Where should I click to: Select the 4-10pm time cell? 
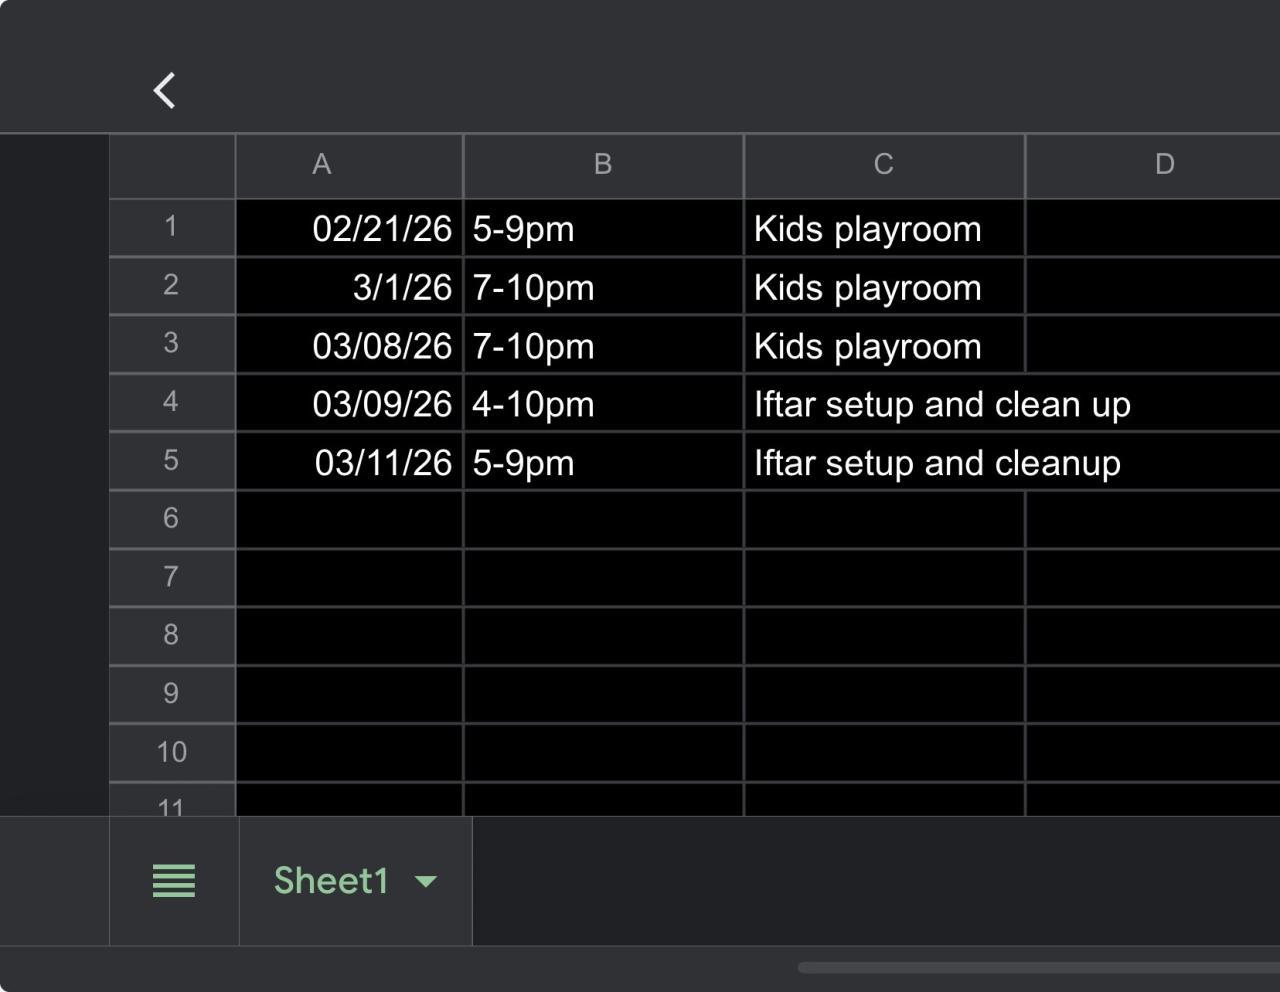(603, 404)
